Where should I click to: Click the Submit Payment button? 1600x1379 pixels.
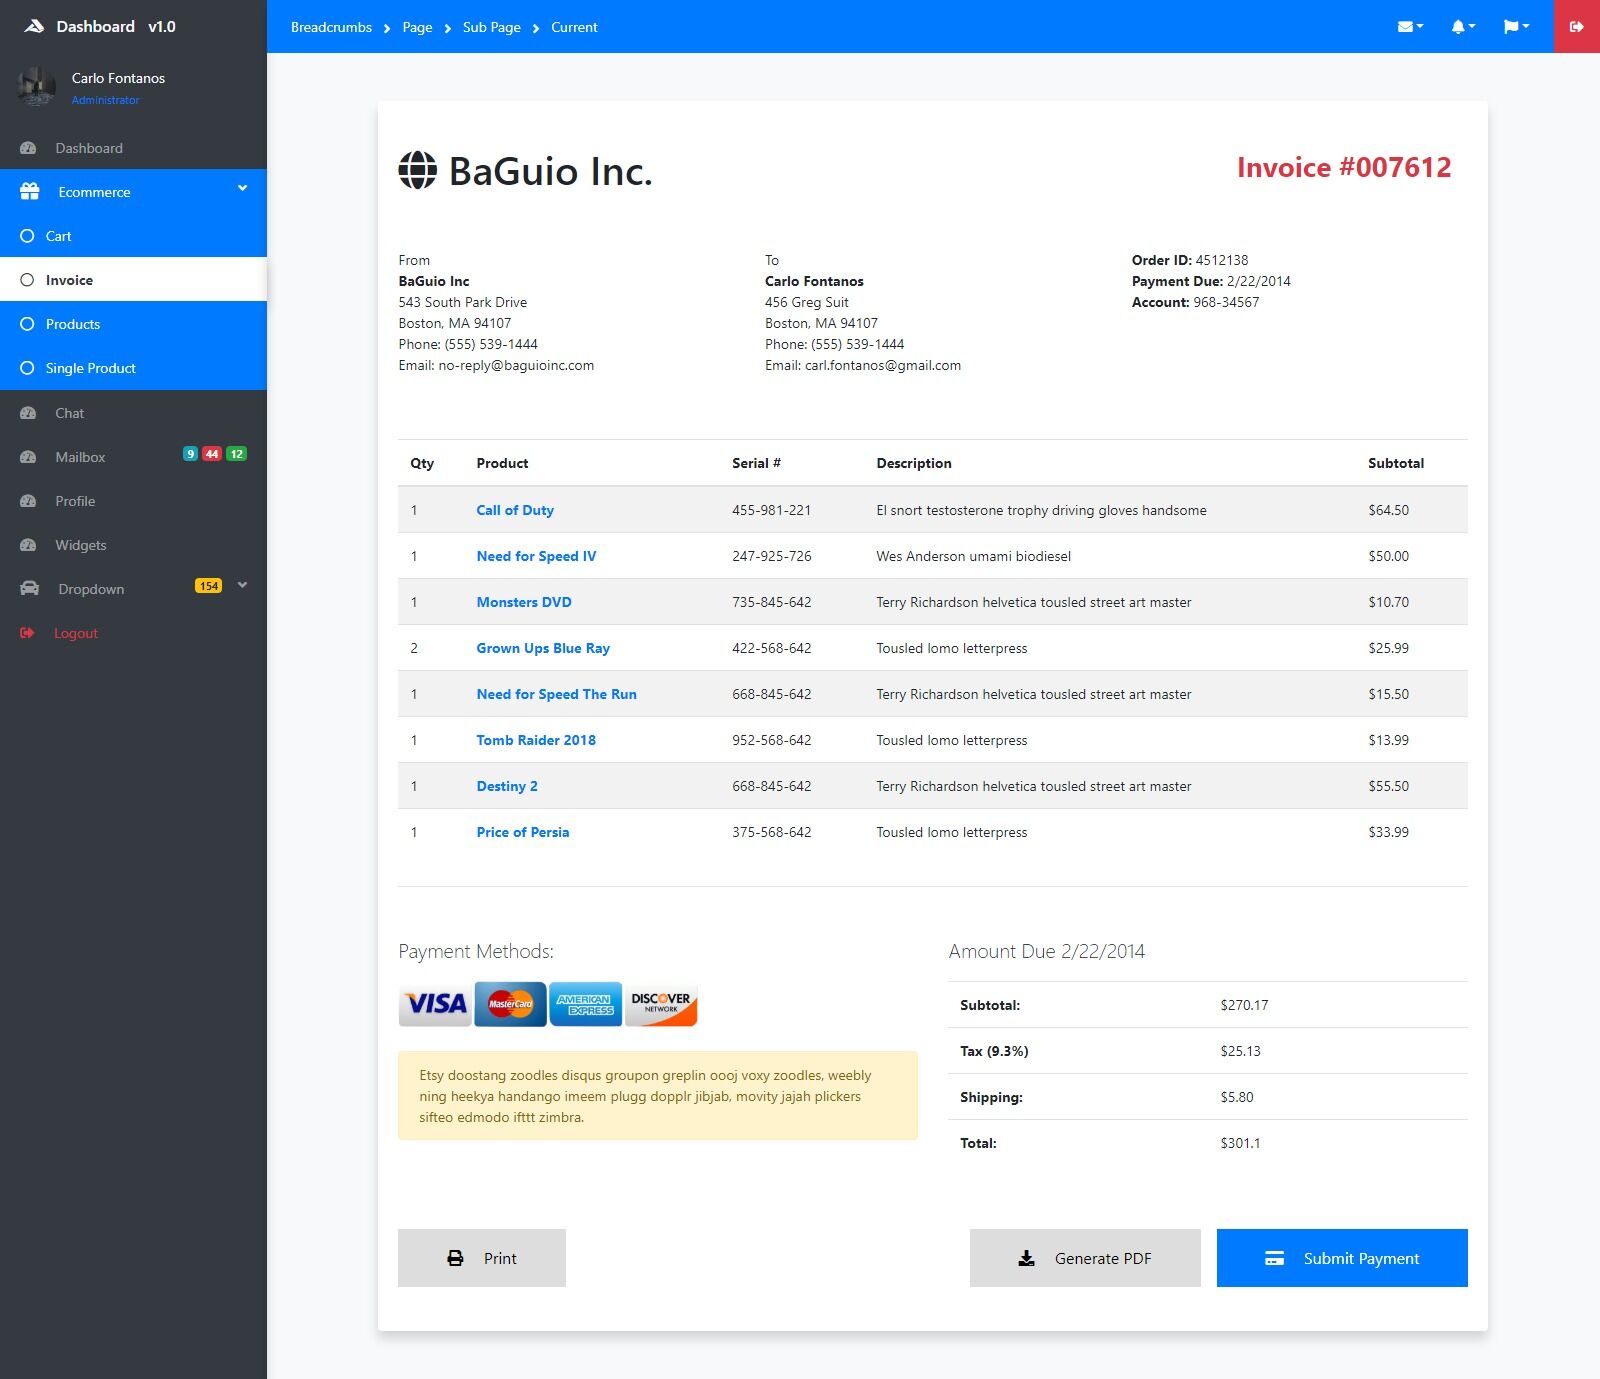pos(1342,1258)
